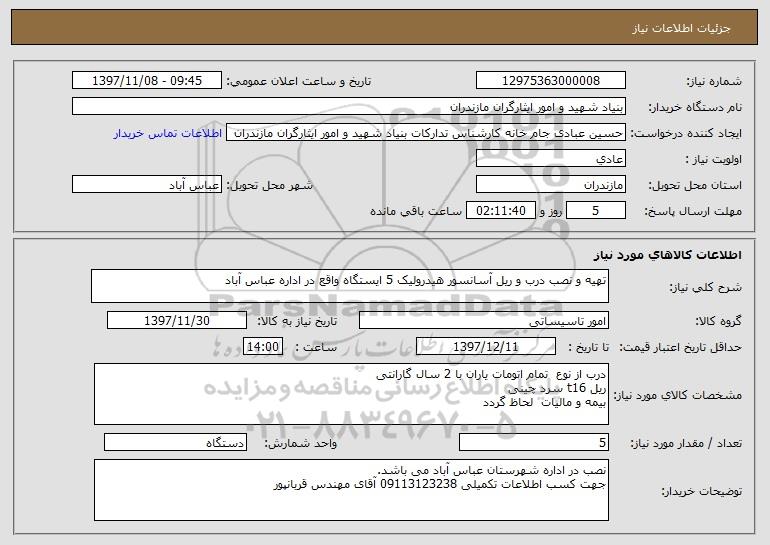Image resolution: width=770 pixels, height=545 pixels.
Task: Click the label حداقل تاریخ اعتبار قیمت
Action: pos(681,348)
